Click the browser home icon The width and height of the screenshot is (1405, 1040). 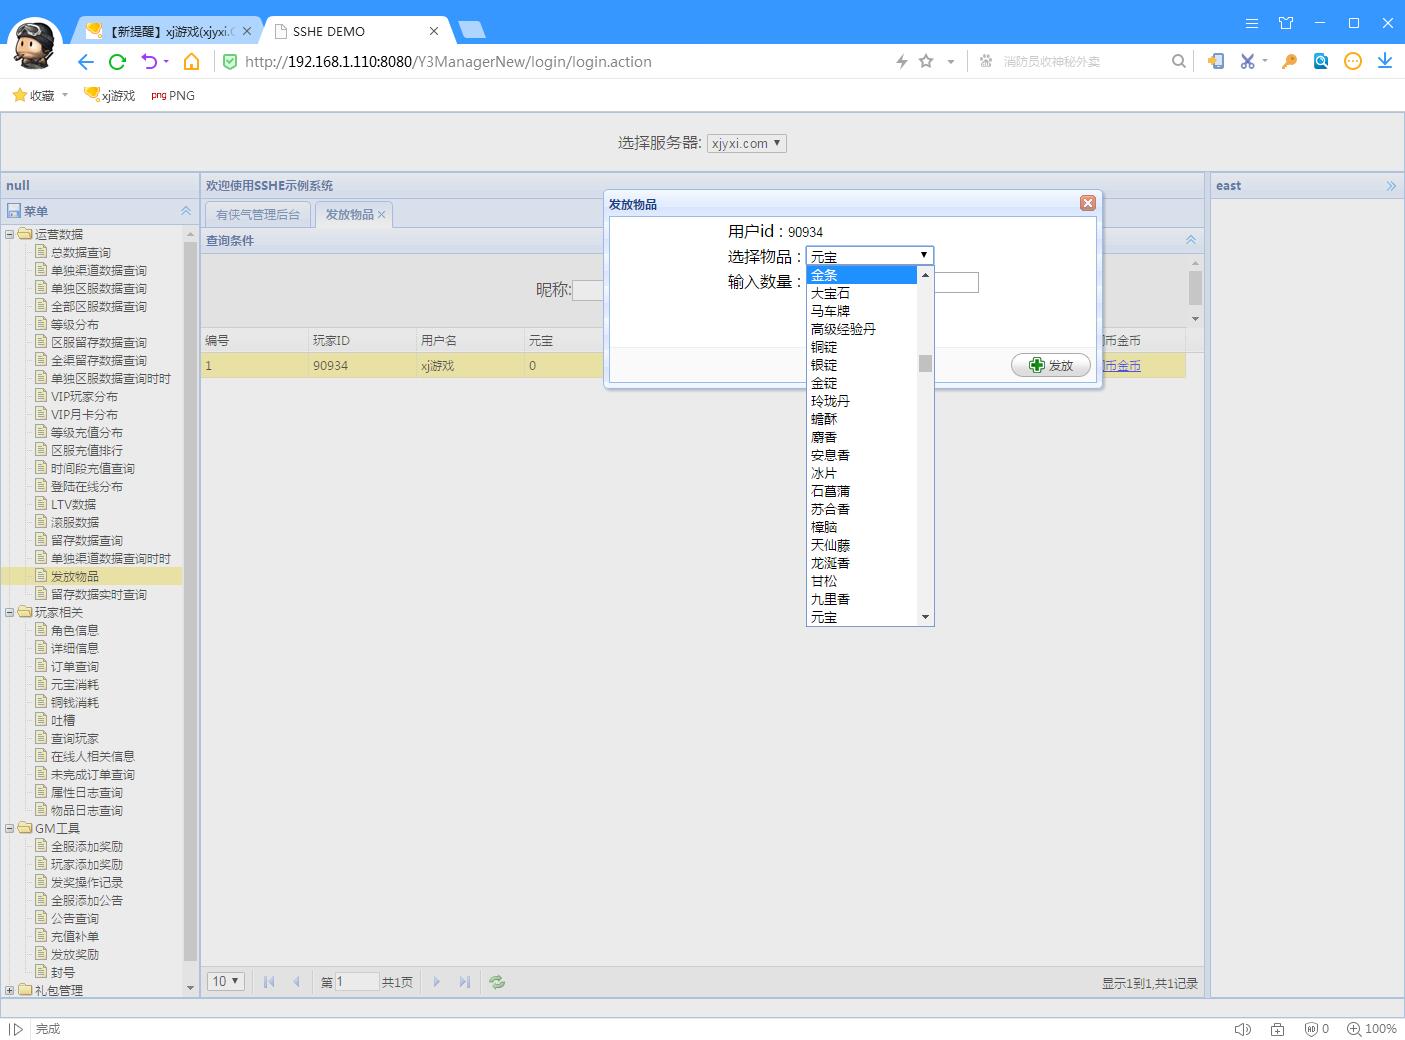click(x=191, y=62)
